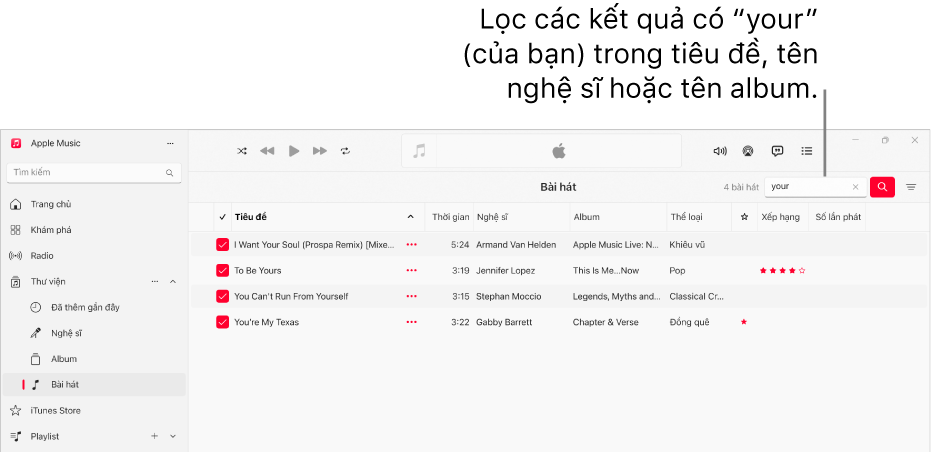Clear the "your" filter text
This screenshot has height=452, width=934.
(x=856, y=187)
